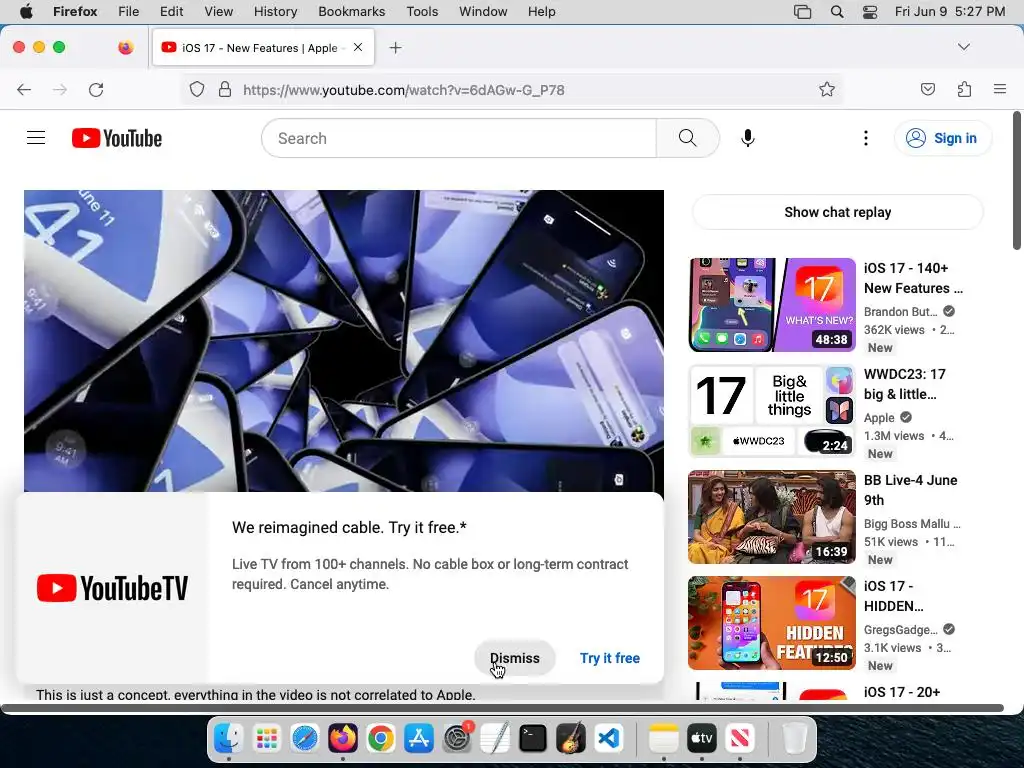This screenshot has height=768, width=1024.
Task: Click Brandon But… channel name
Action: (901, 312)
